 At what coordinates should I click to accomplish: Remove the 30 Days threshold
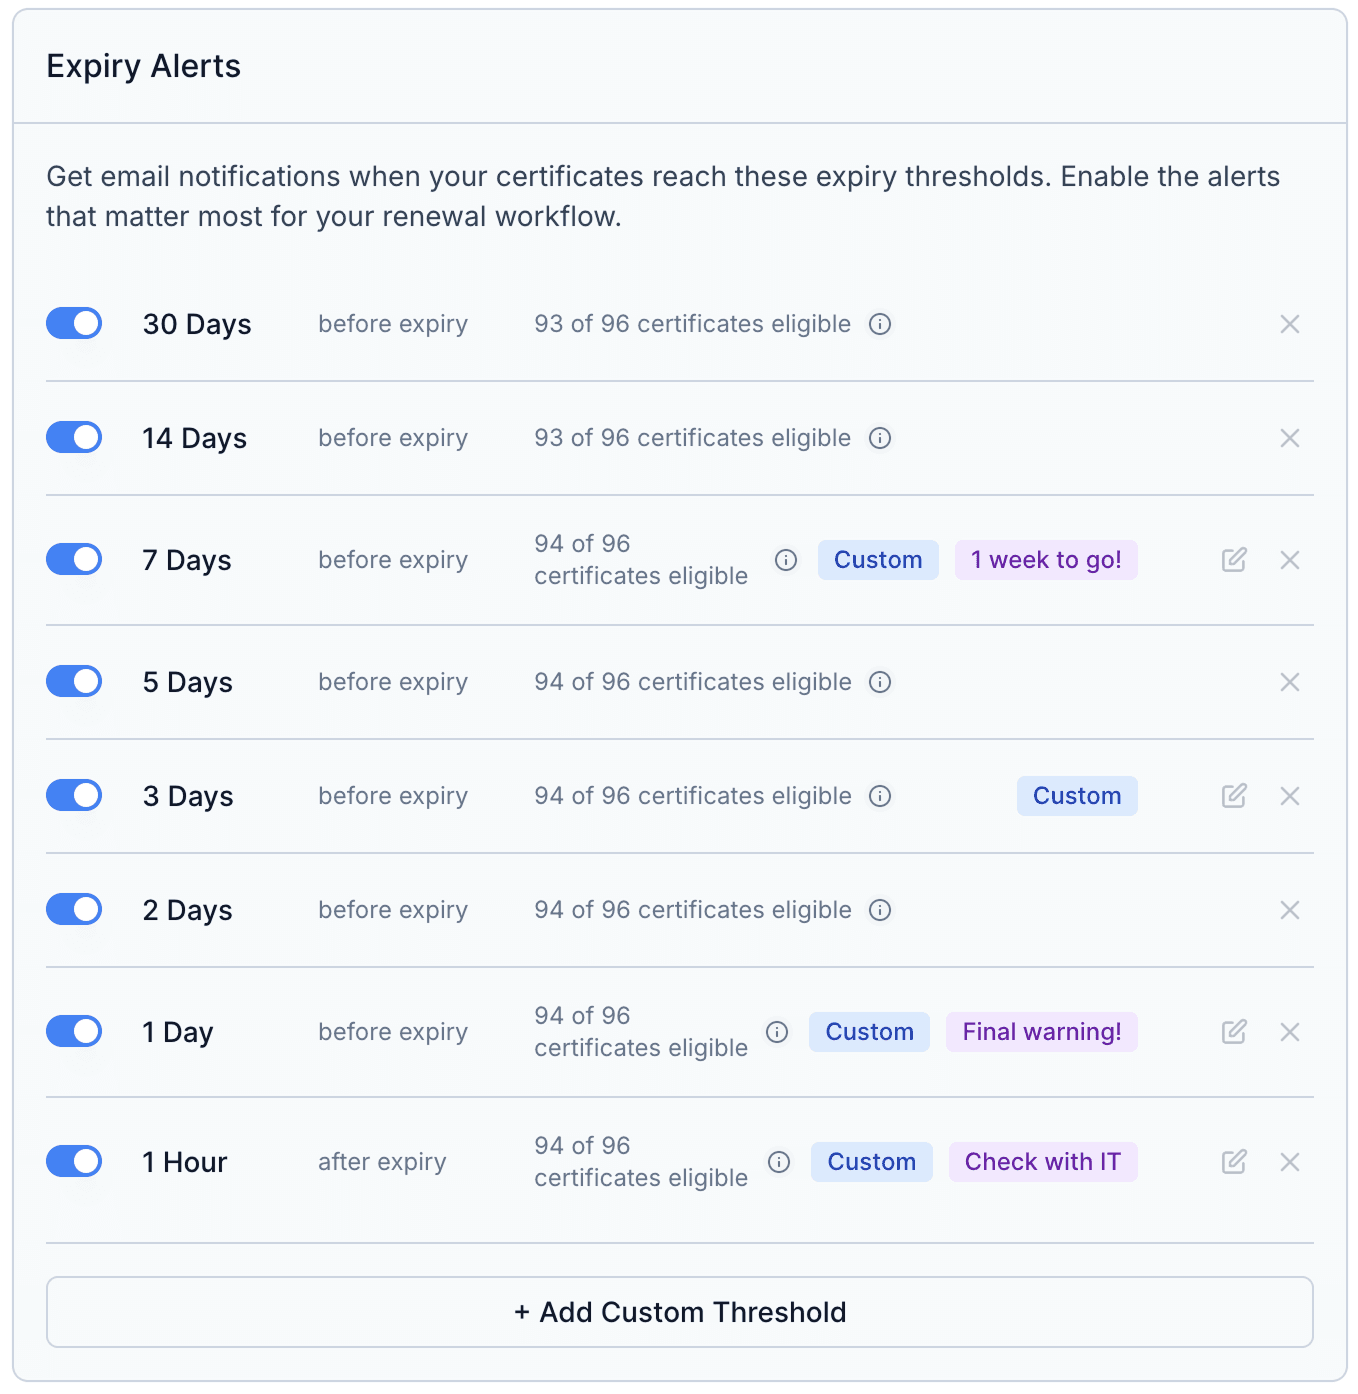tap(1290, 324)
